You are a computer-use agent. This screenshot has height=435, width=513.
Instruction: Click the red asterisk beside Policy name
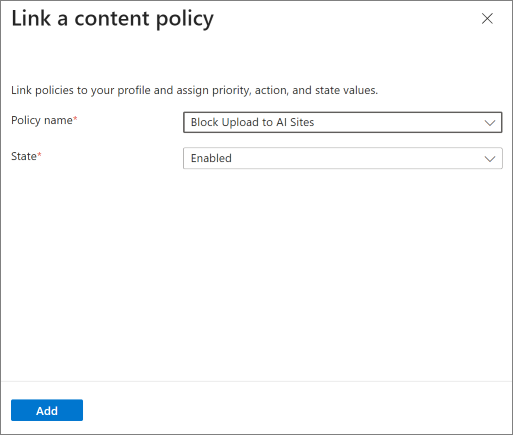click(x=75, y=118)
